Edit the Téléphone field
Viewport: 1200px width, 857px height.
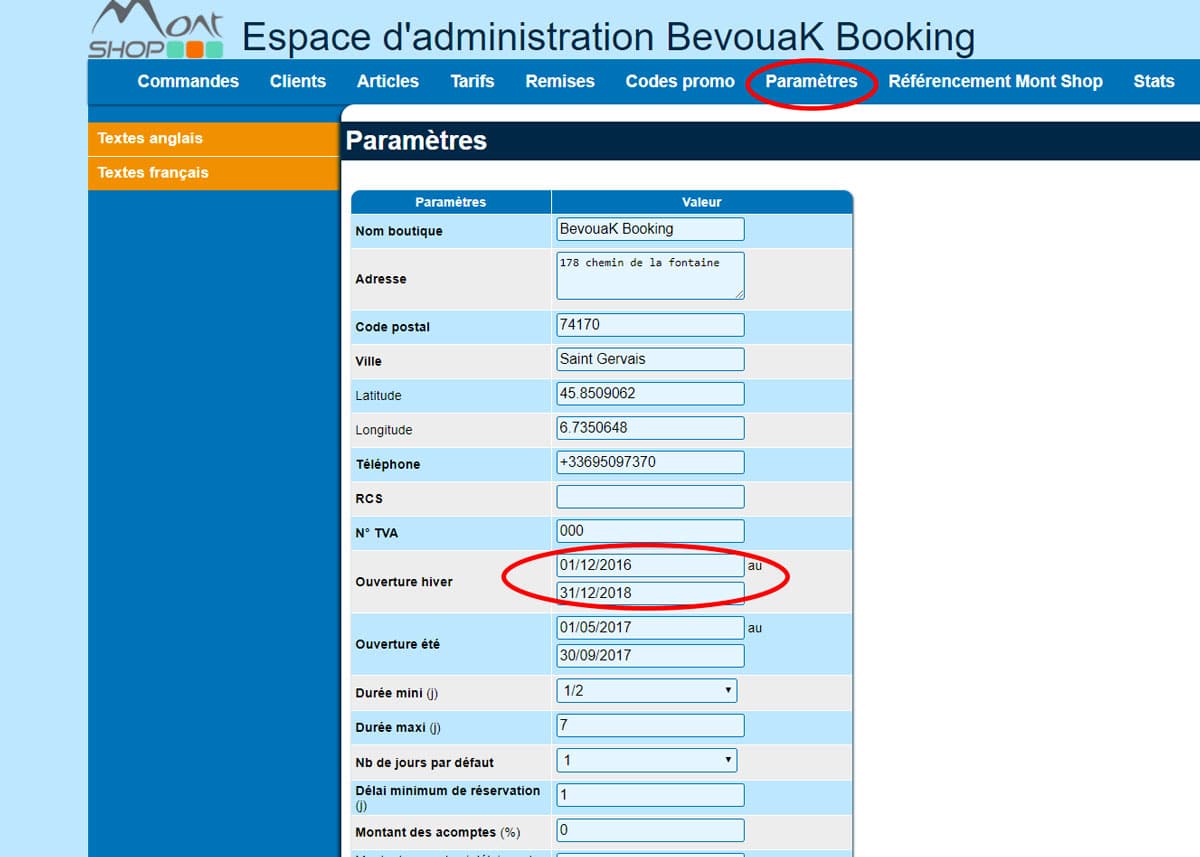(x=650, y=462)
